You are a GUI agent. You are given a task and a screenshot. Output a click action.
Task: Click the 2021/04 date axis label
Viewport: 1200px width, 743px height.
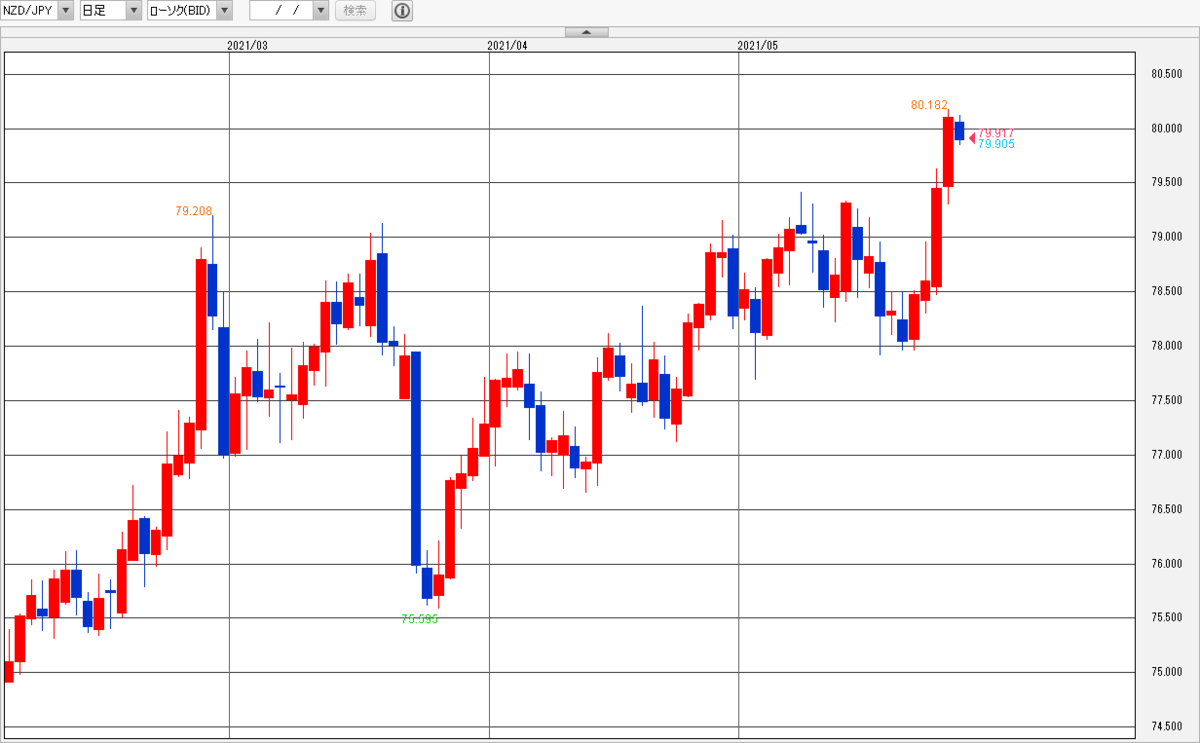[x=508, y=45]
